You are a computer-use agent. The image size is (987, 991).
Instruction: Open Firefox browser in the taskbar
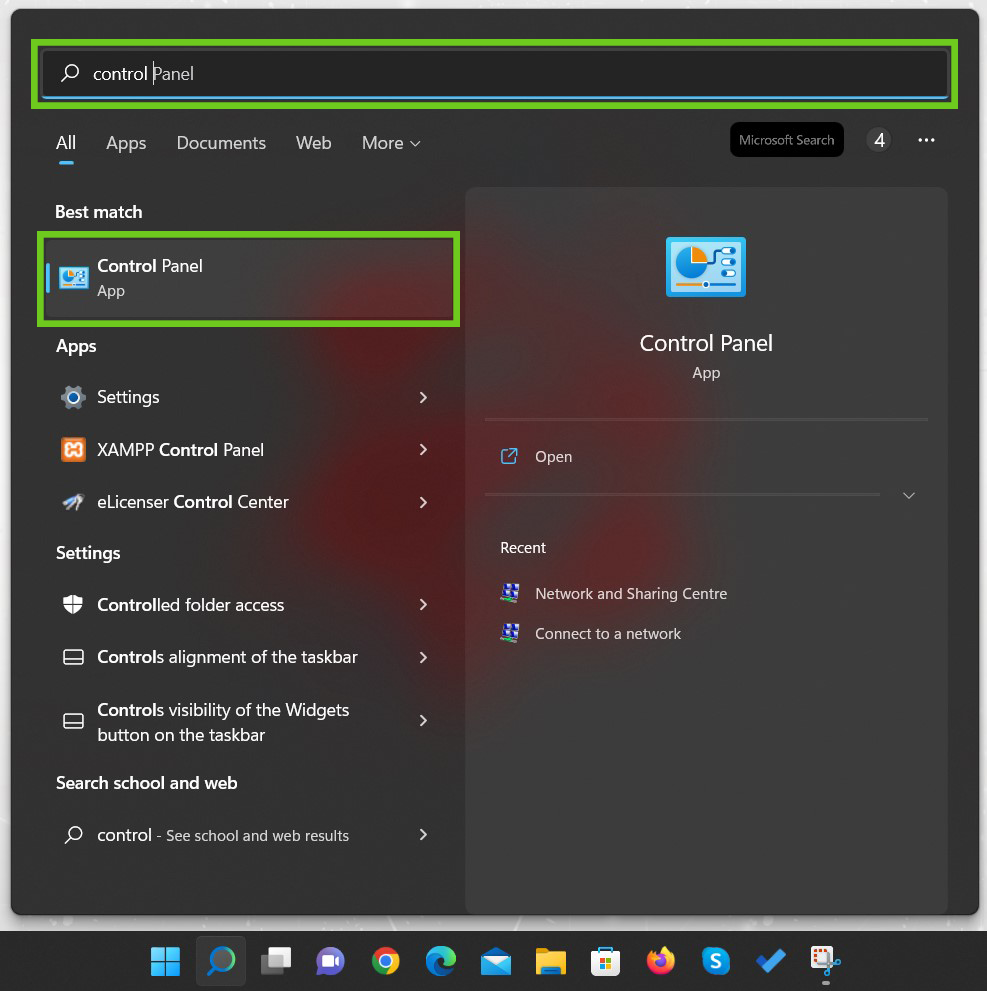coord(660,962)
